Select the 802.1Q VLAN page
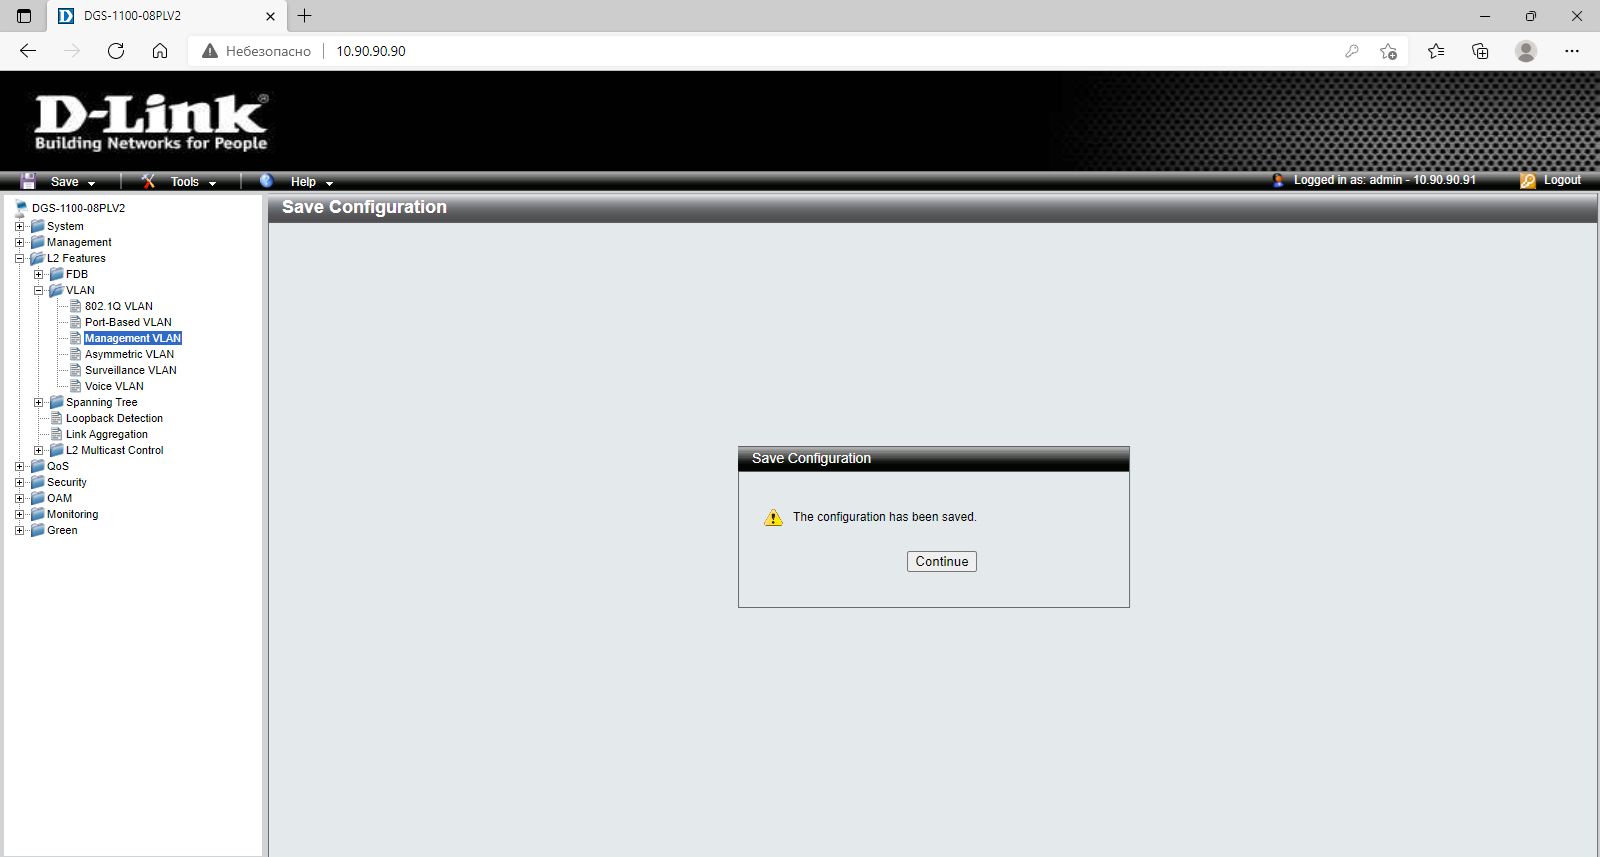Screen dimensions: 1600x857 118,306
